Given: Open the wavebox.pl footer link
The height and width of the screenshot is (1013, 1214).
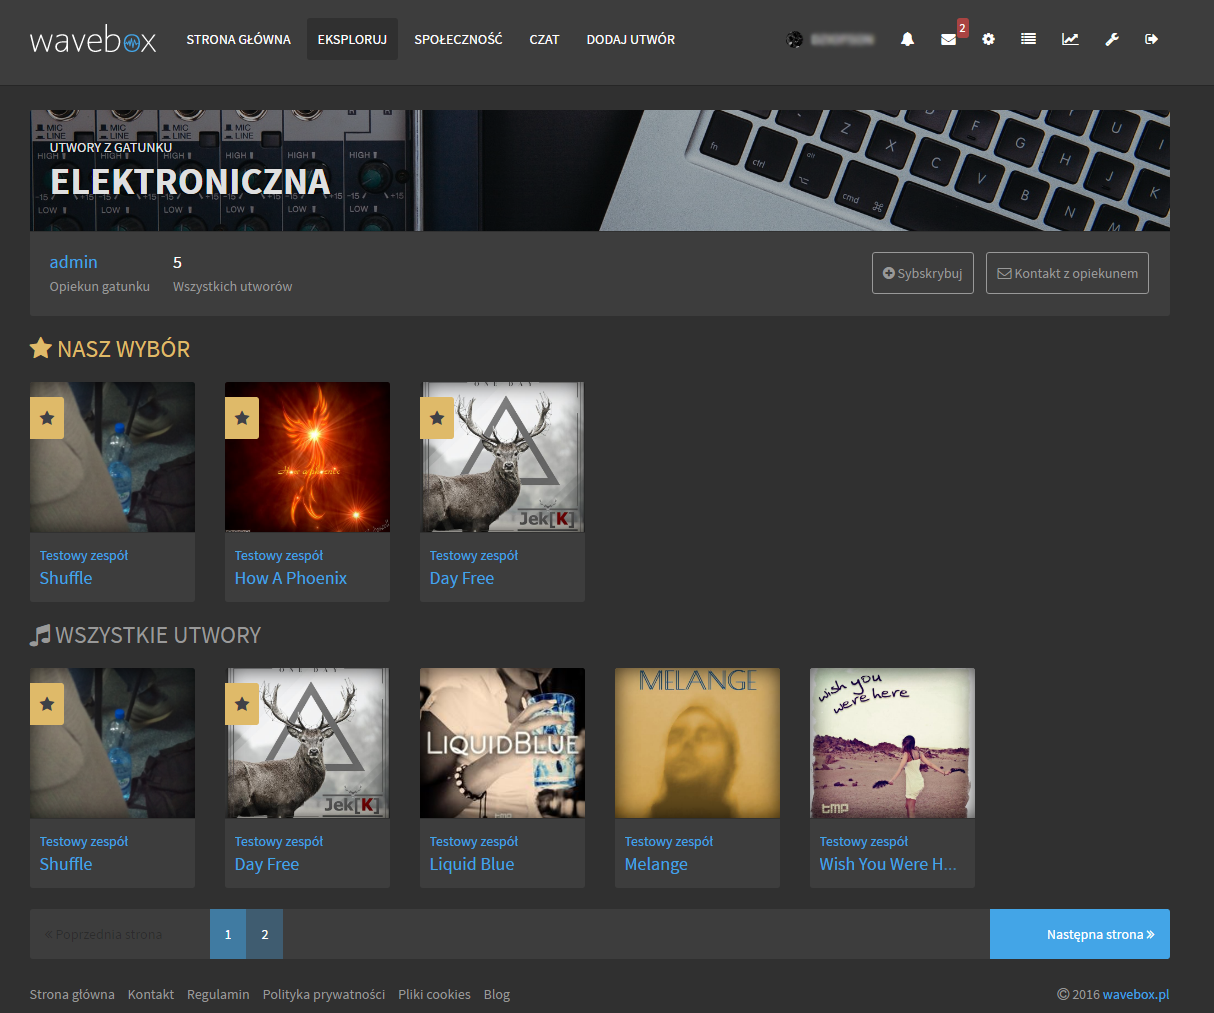Looking at the screenshot, I should [x=1136, y=994].
